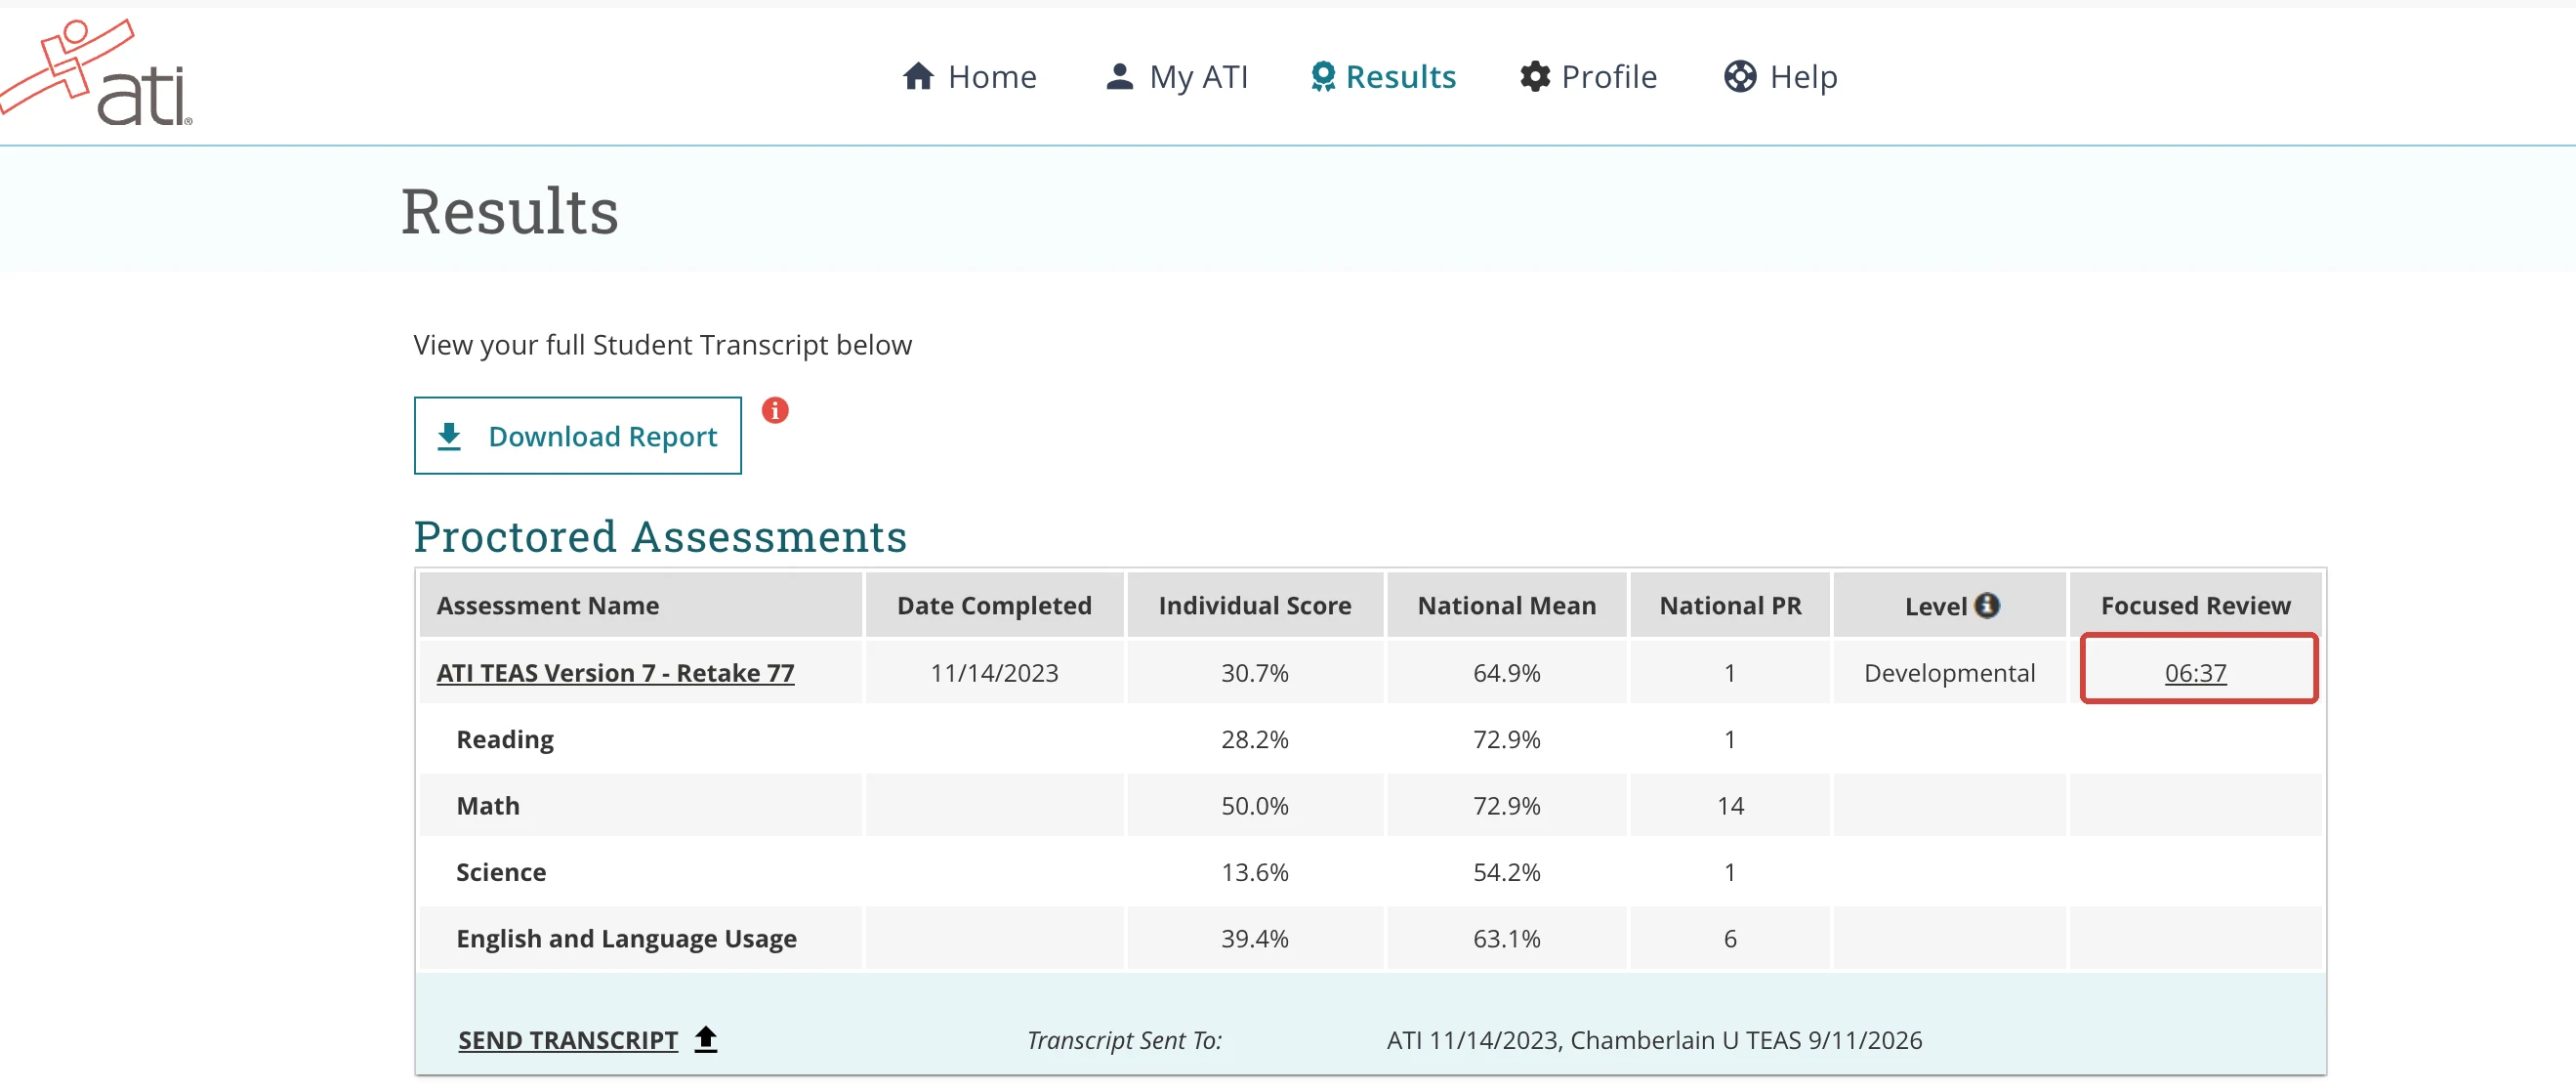This screenshot has width=2576, height=1090.
Task: Click the Results ribbon badge icon
Action: [1322, 76]
